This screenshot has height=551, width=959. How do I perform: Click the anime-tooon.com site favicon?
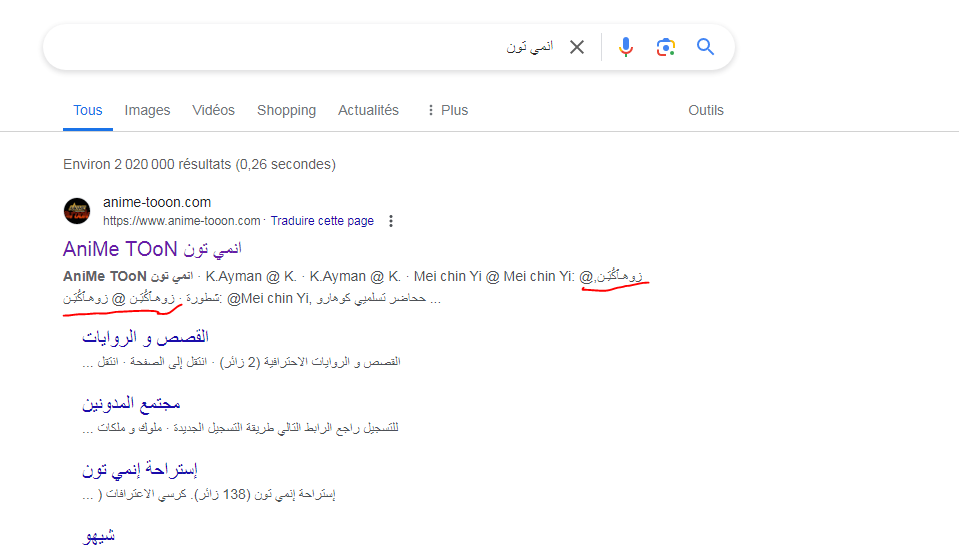(77, 211)
